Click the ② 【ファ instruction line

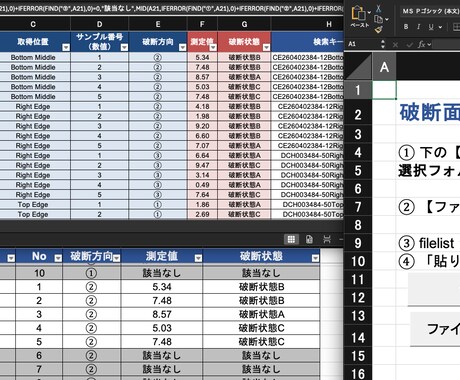tap(429, 207)
